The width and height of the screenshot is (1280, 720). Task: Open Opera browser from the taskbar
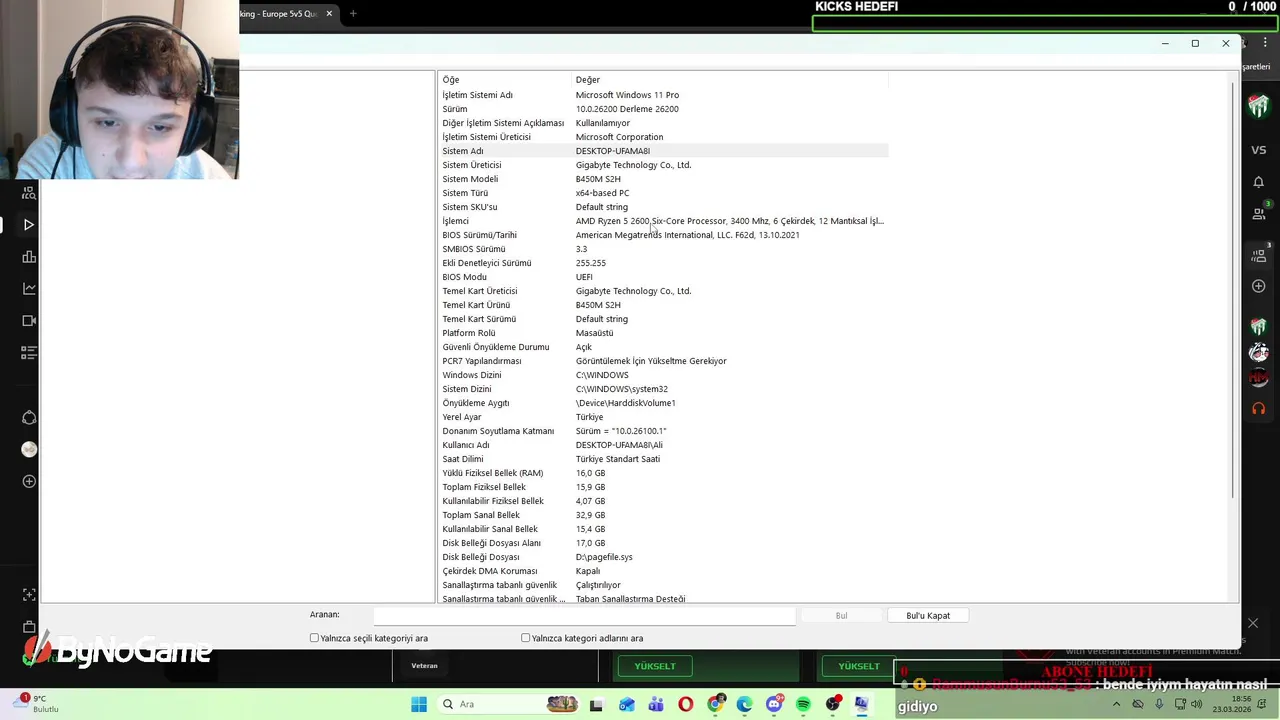pos(685,704)
